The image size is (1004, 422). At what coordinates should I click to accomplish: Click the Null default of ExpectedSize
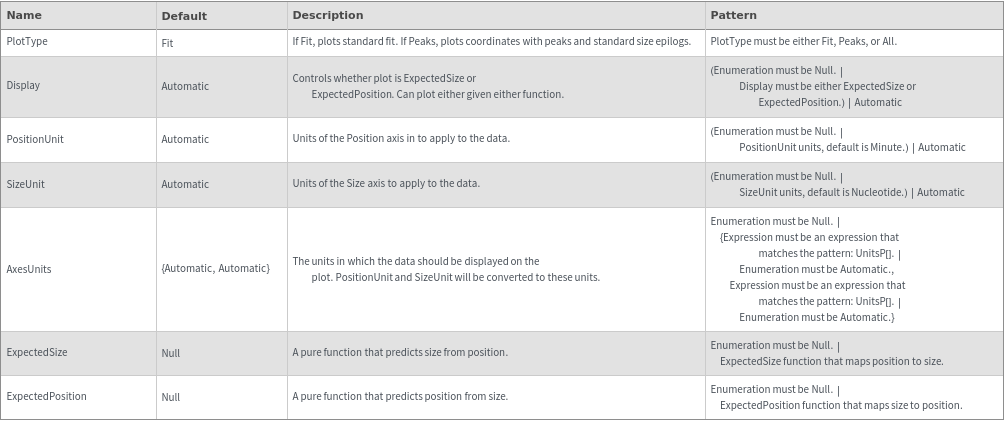[x=171, y=353]
